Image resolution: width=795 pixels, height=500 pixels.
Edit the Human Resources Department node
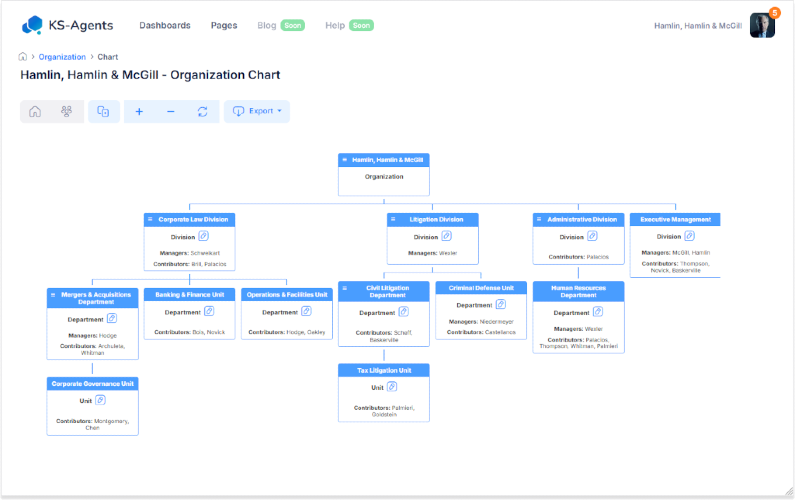coord(598,311)
